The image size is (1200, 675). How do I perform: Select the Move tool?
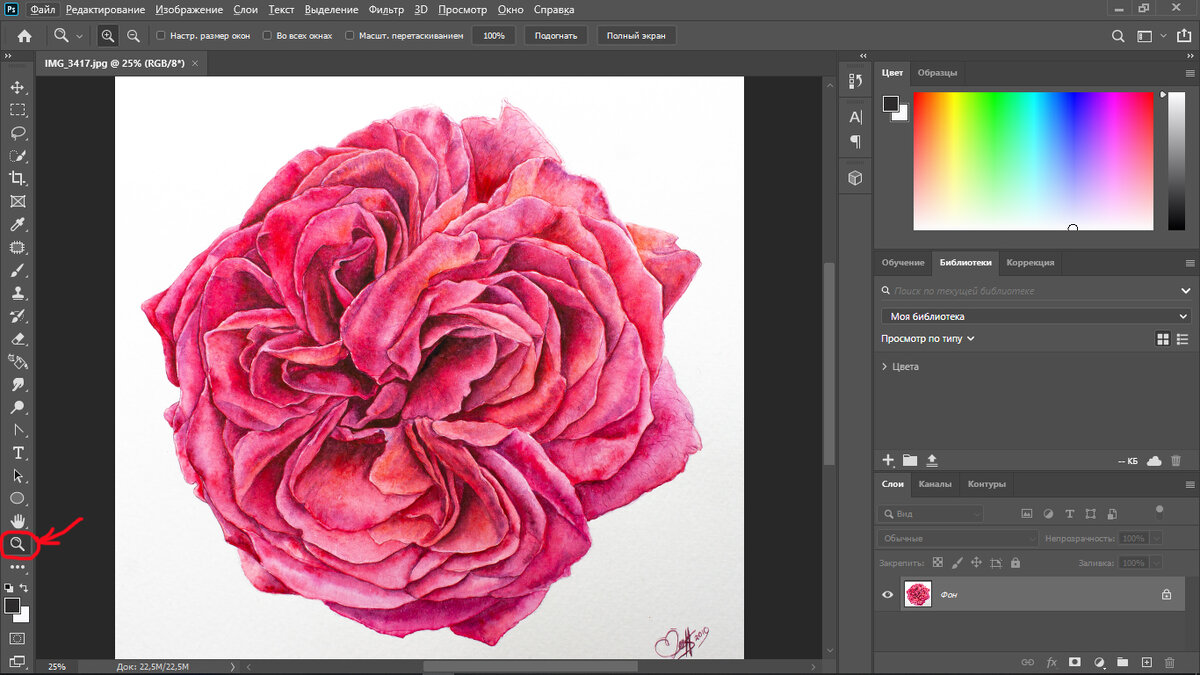point(17,88)
